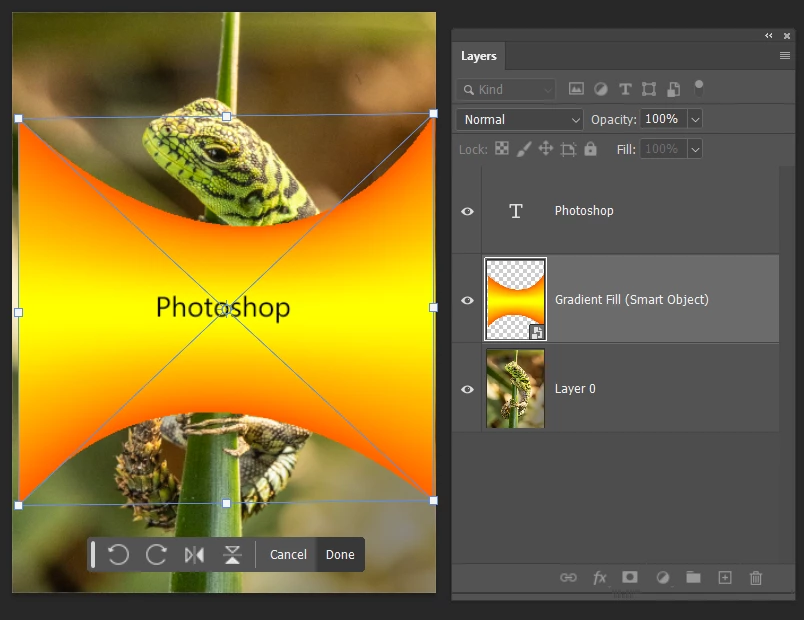Rotate 90 degrees counter-clockwise in transform bar
The image size is (804, 620).
click(x=118, y=554)
